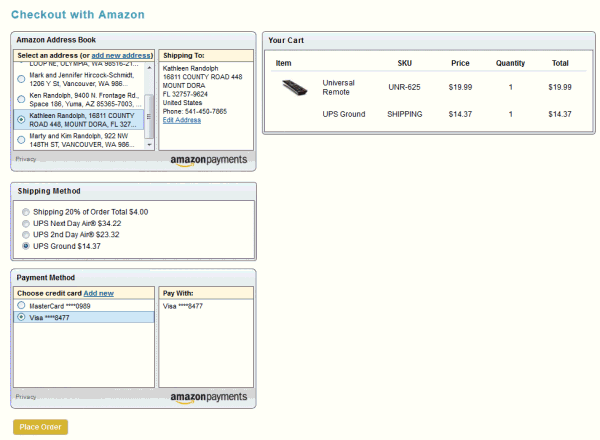Click the Visa ****8477 Pay With text
This screenshot has width=600, height=440.
click(183, 306)
